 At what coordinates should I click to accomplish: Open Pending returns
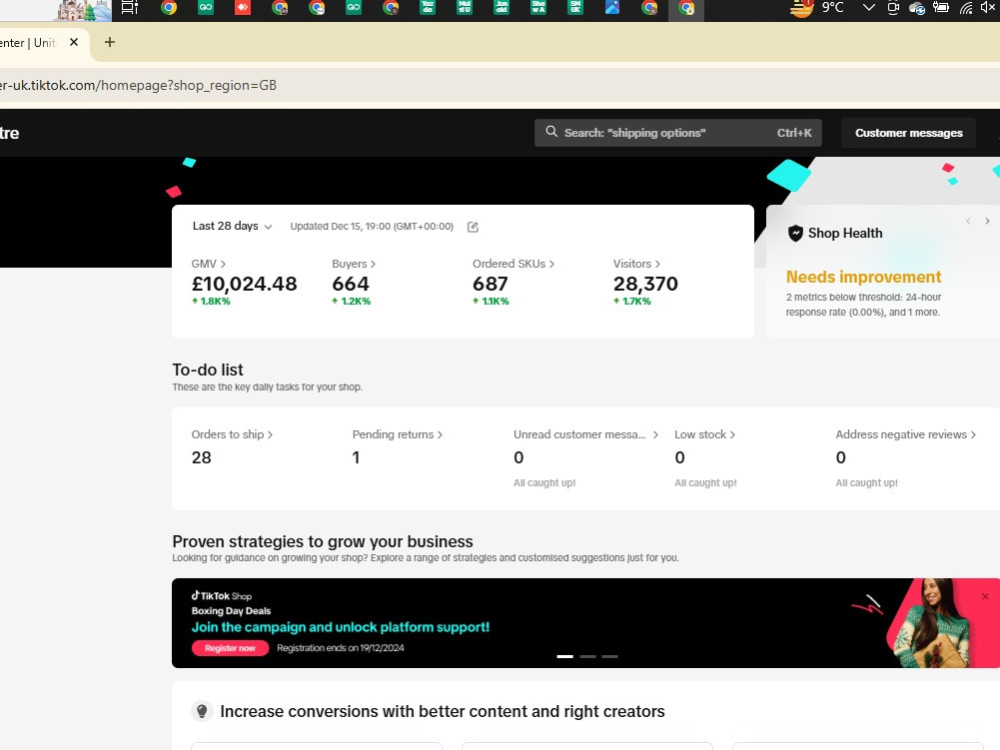(x=397, y=434)
